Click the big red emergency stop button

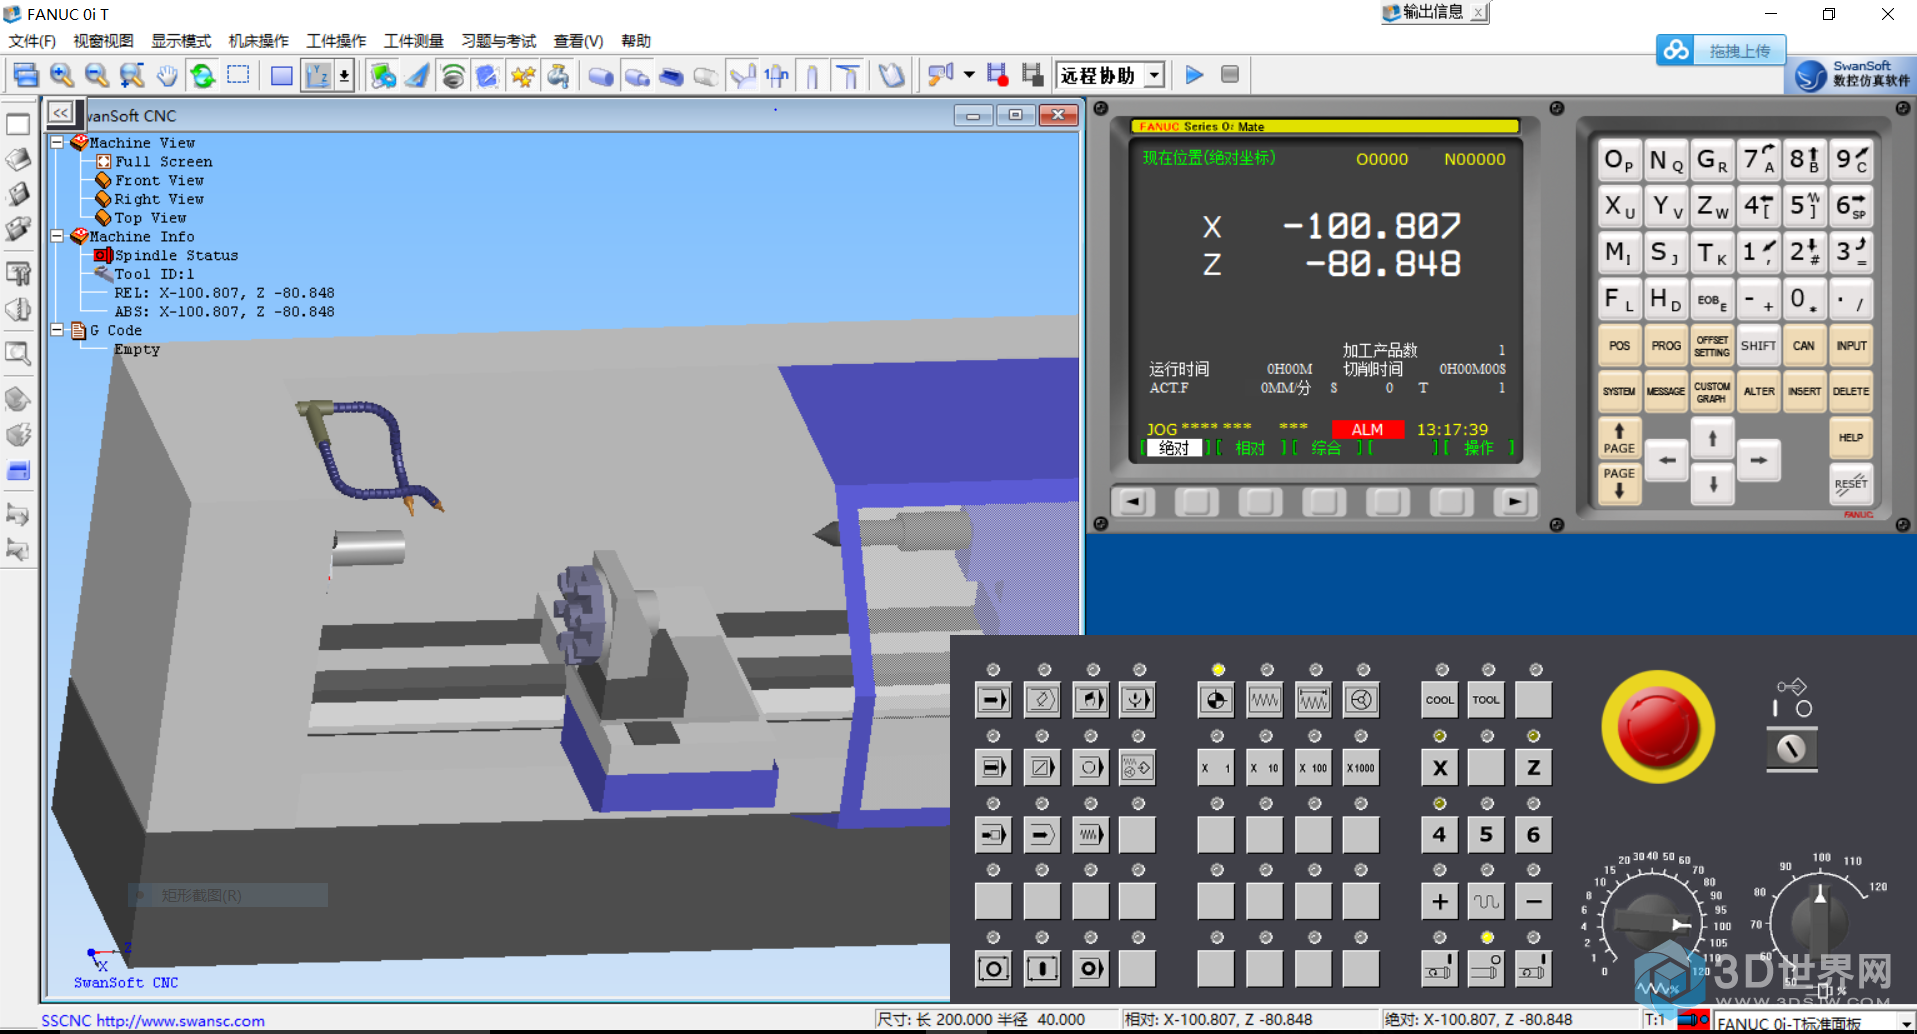click(1658, 727)
